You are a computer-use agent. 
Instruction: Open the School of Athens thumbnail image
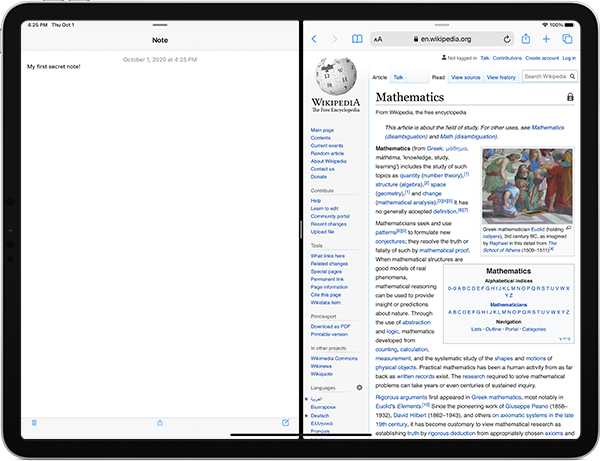coord(527,186)
